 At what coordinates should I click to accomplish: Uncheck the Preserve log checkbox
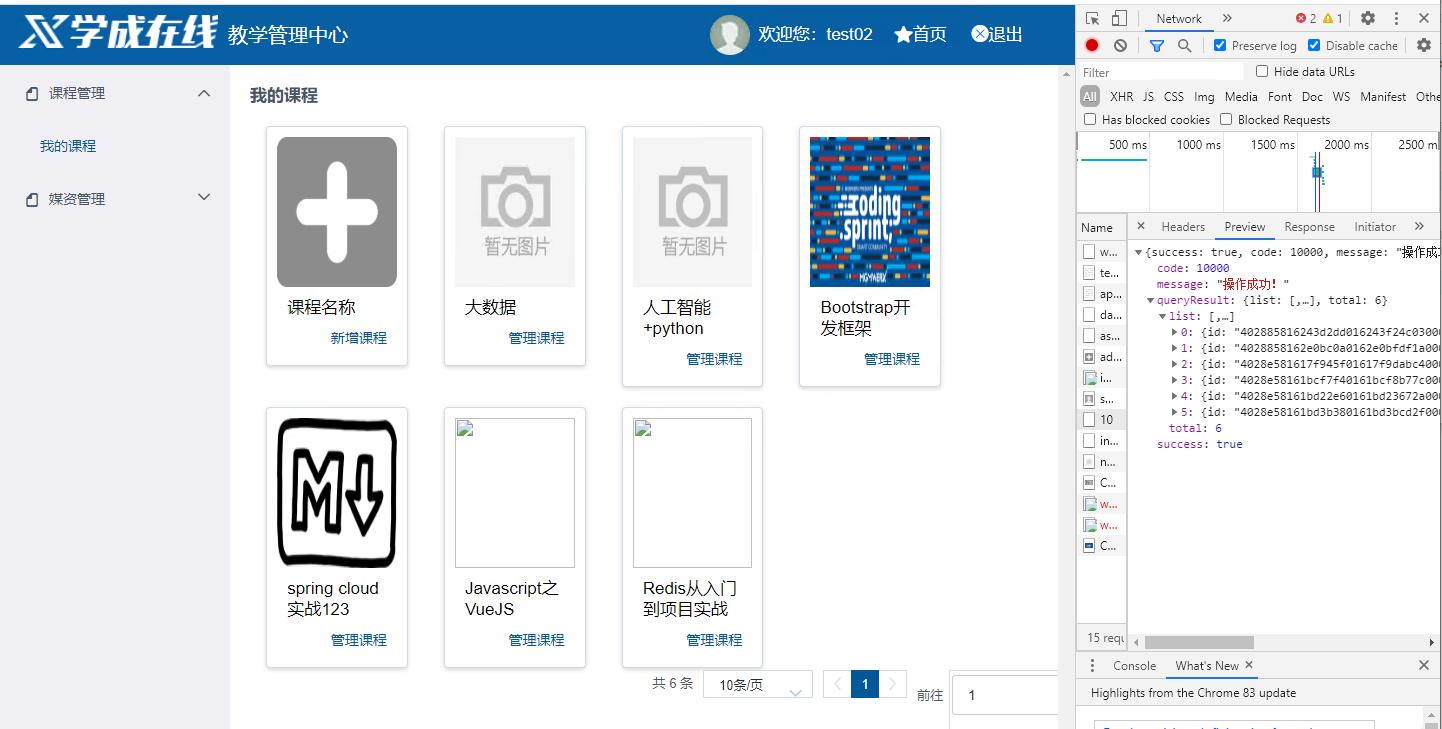pyautogui.click(x=1220, y=45)
